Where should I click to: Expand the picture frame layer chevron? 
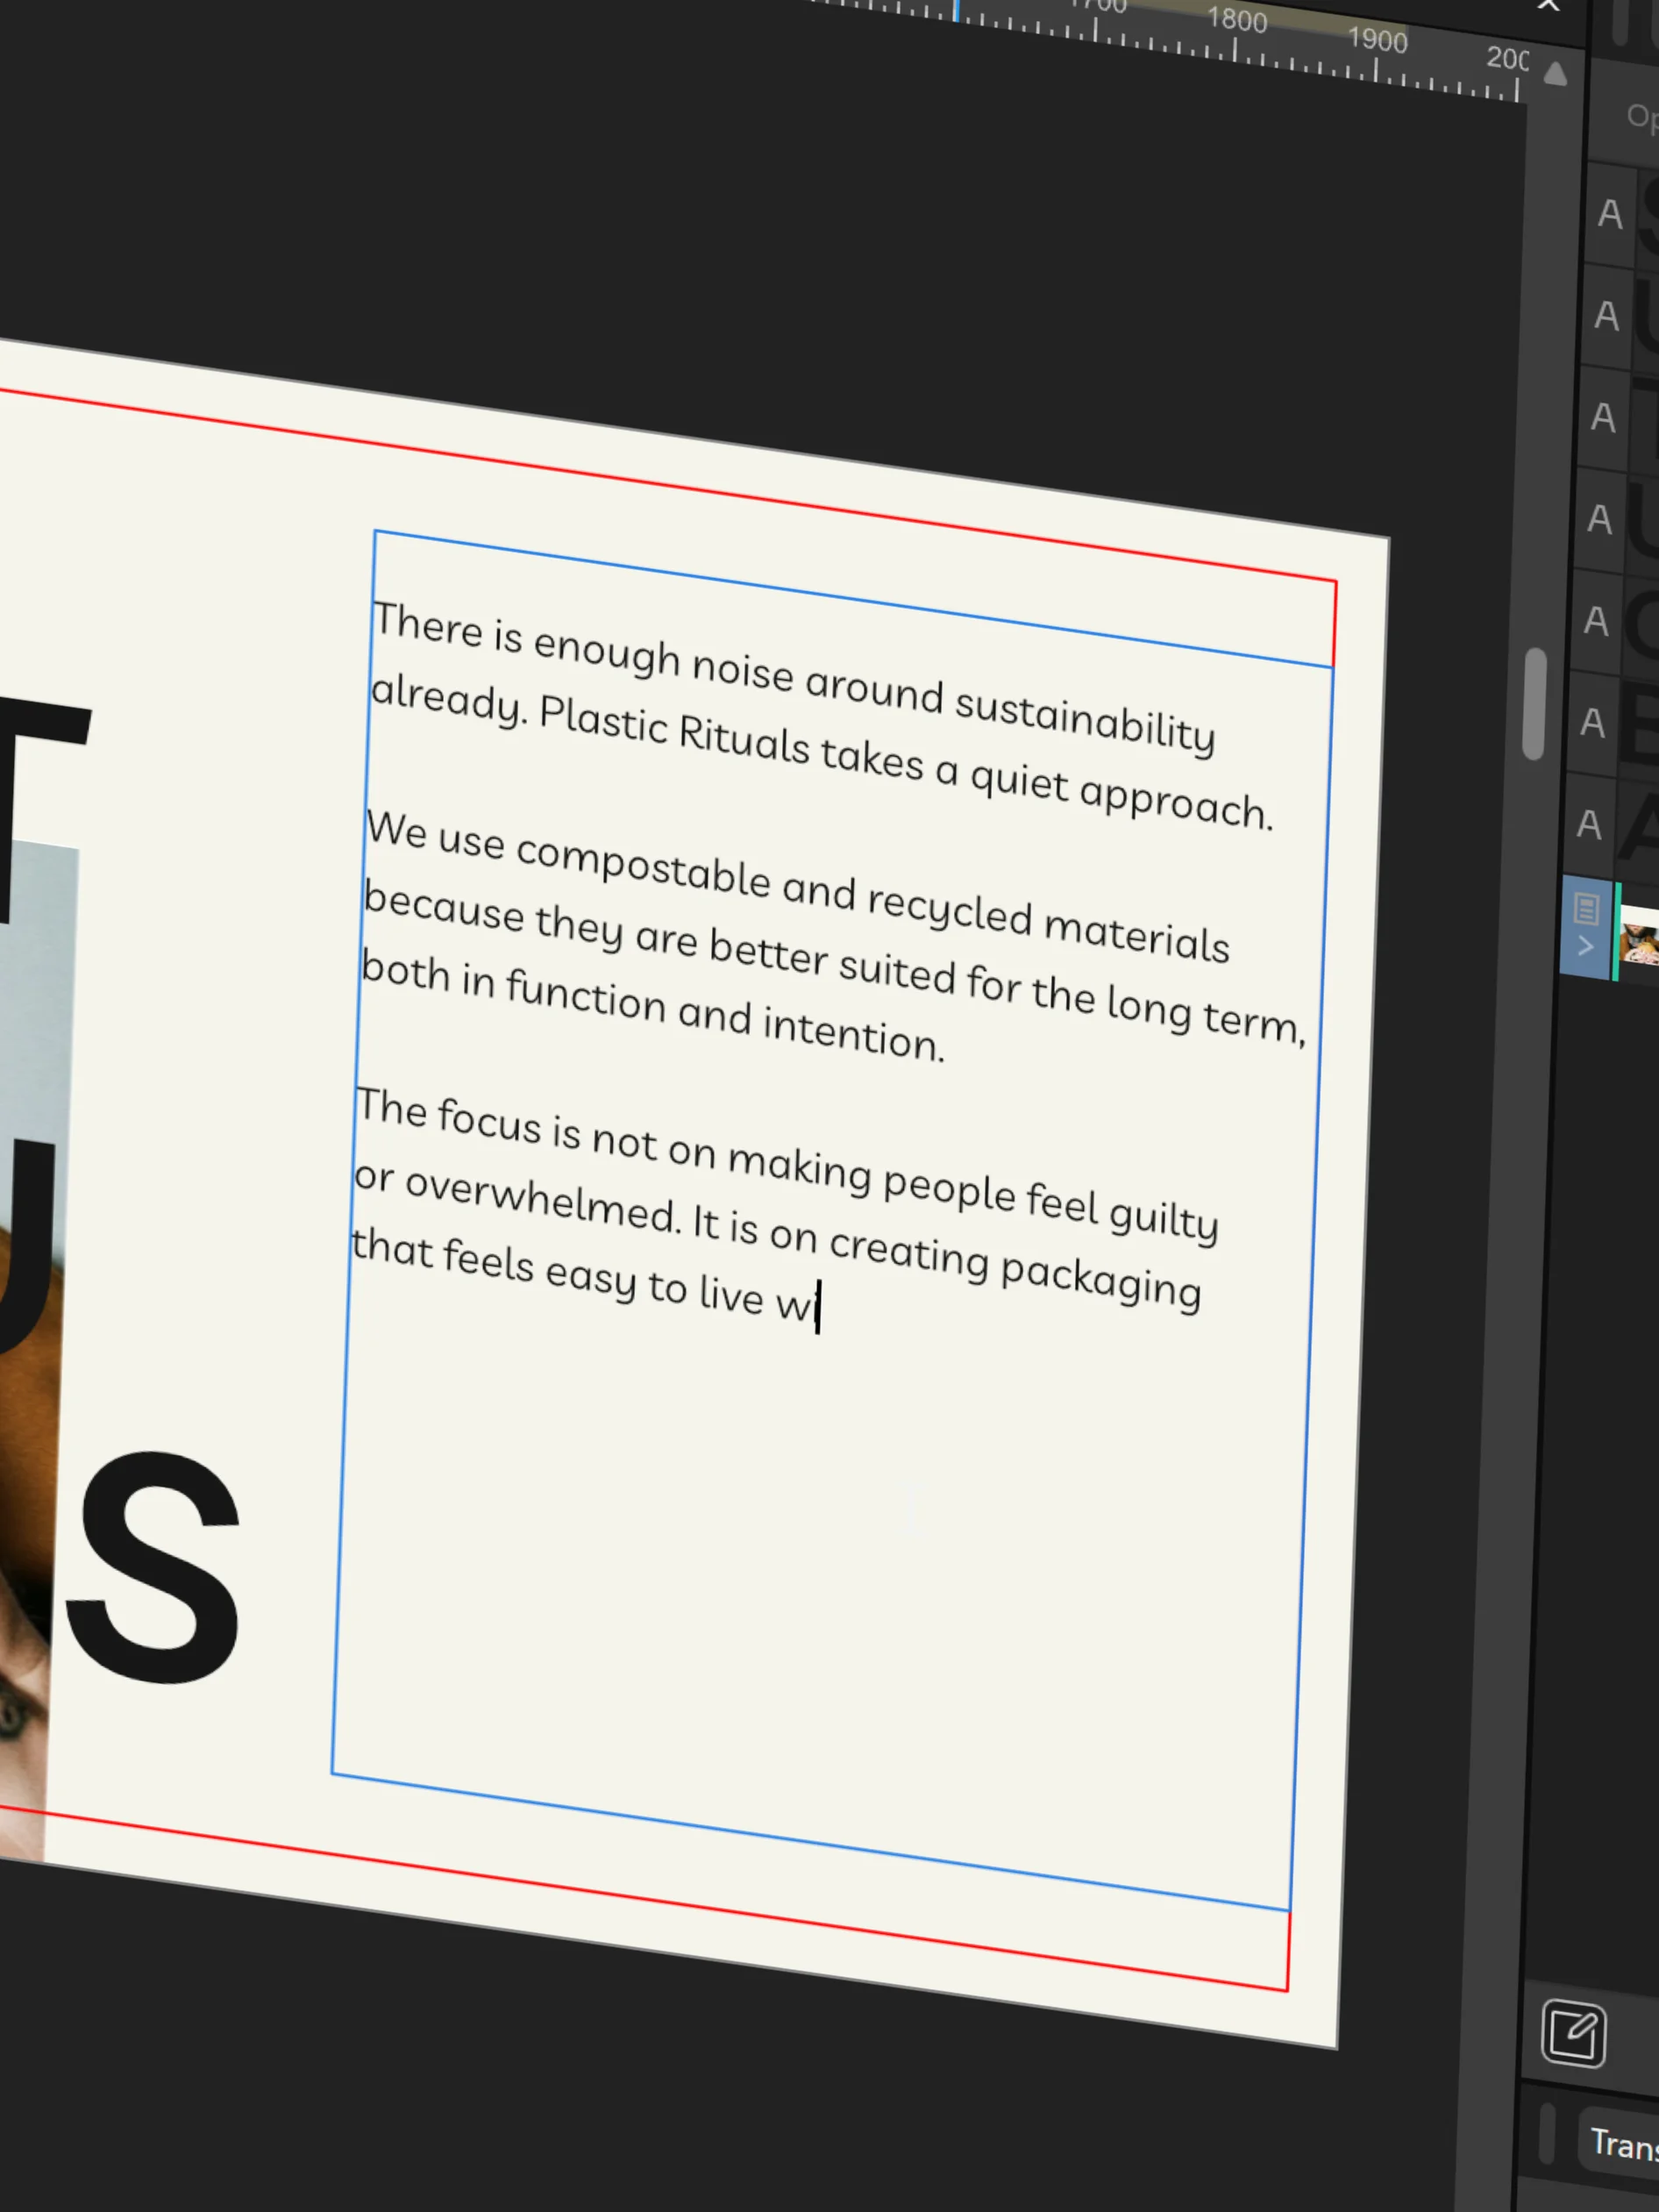(1585, 946)
